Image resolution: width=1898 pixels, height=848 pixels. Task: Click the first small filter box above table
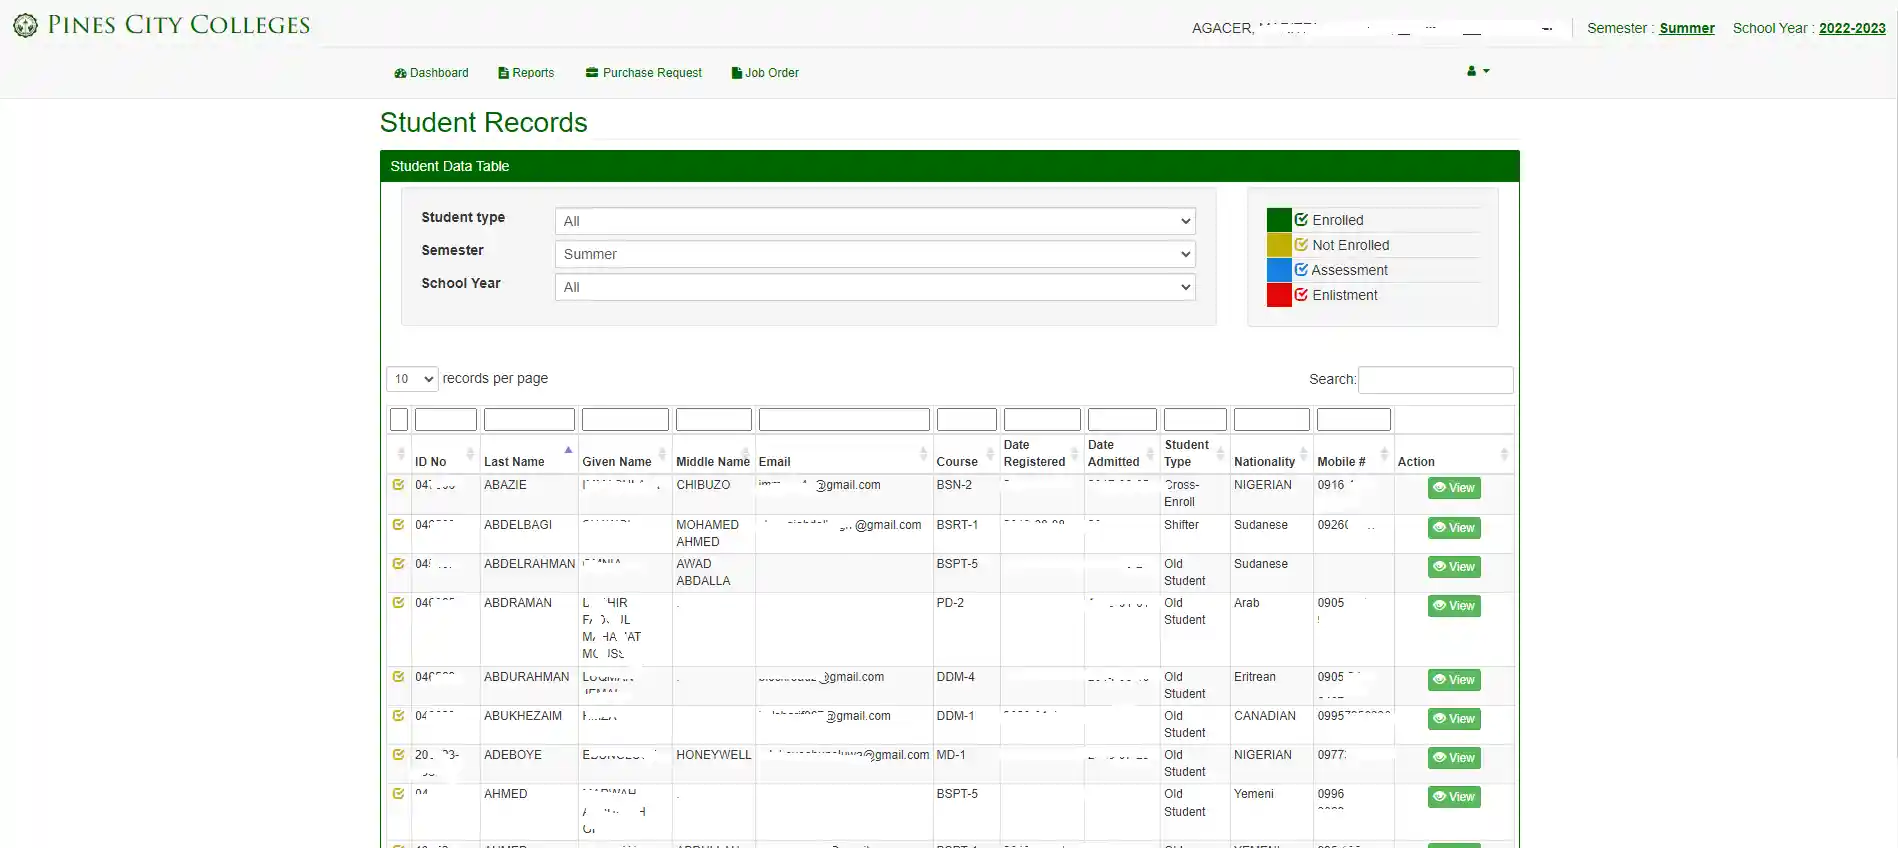click(x=399, y=419)
